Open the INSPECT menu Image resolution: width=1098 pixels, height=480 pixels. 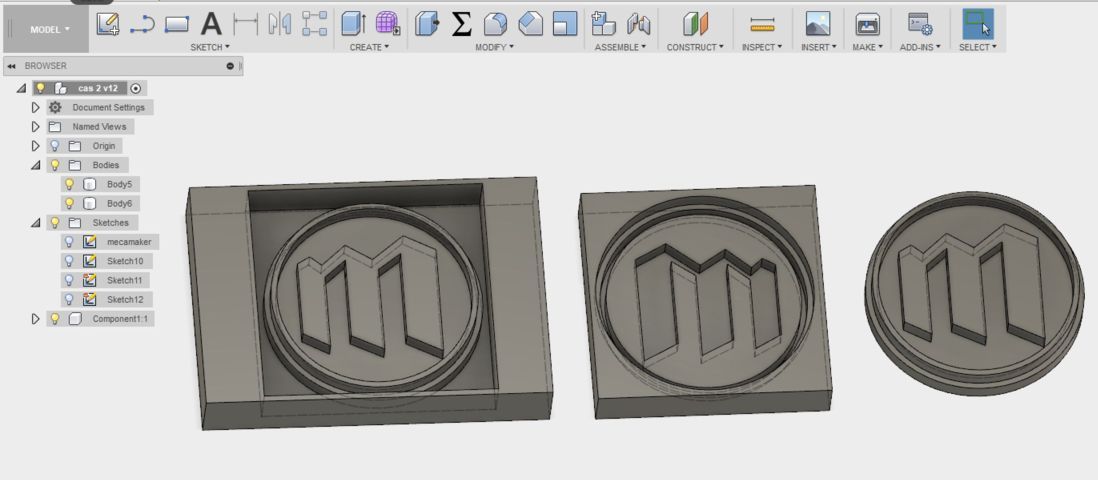(762, 47)
